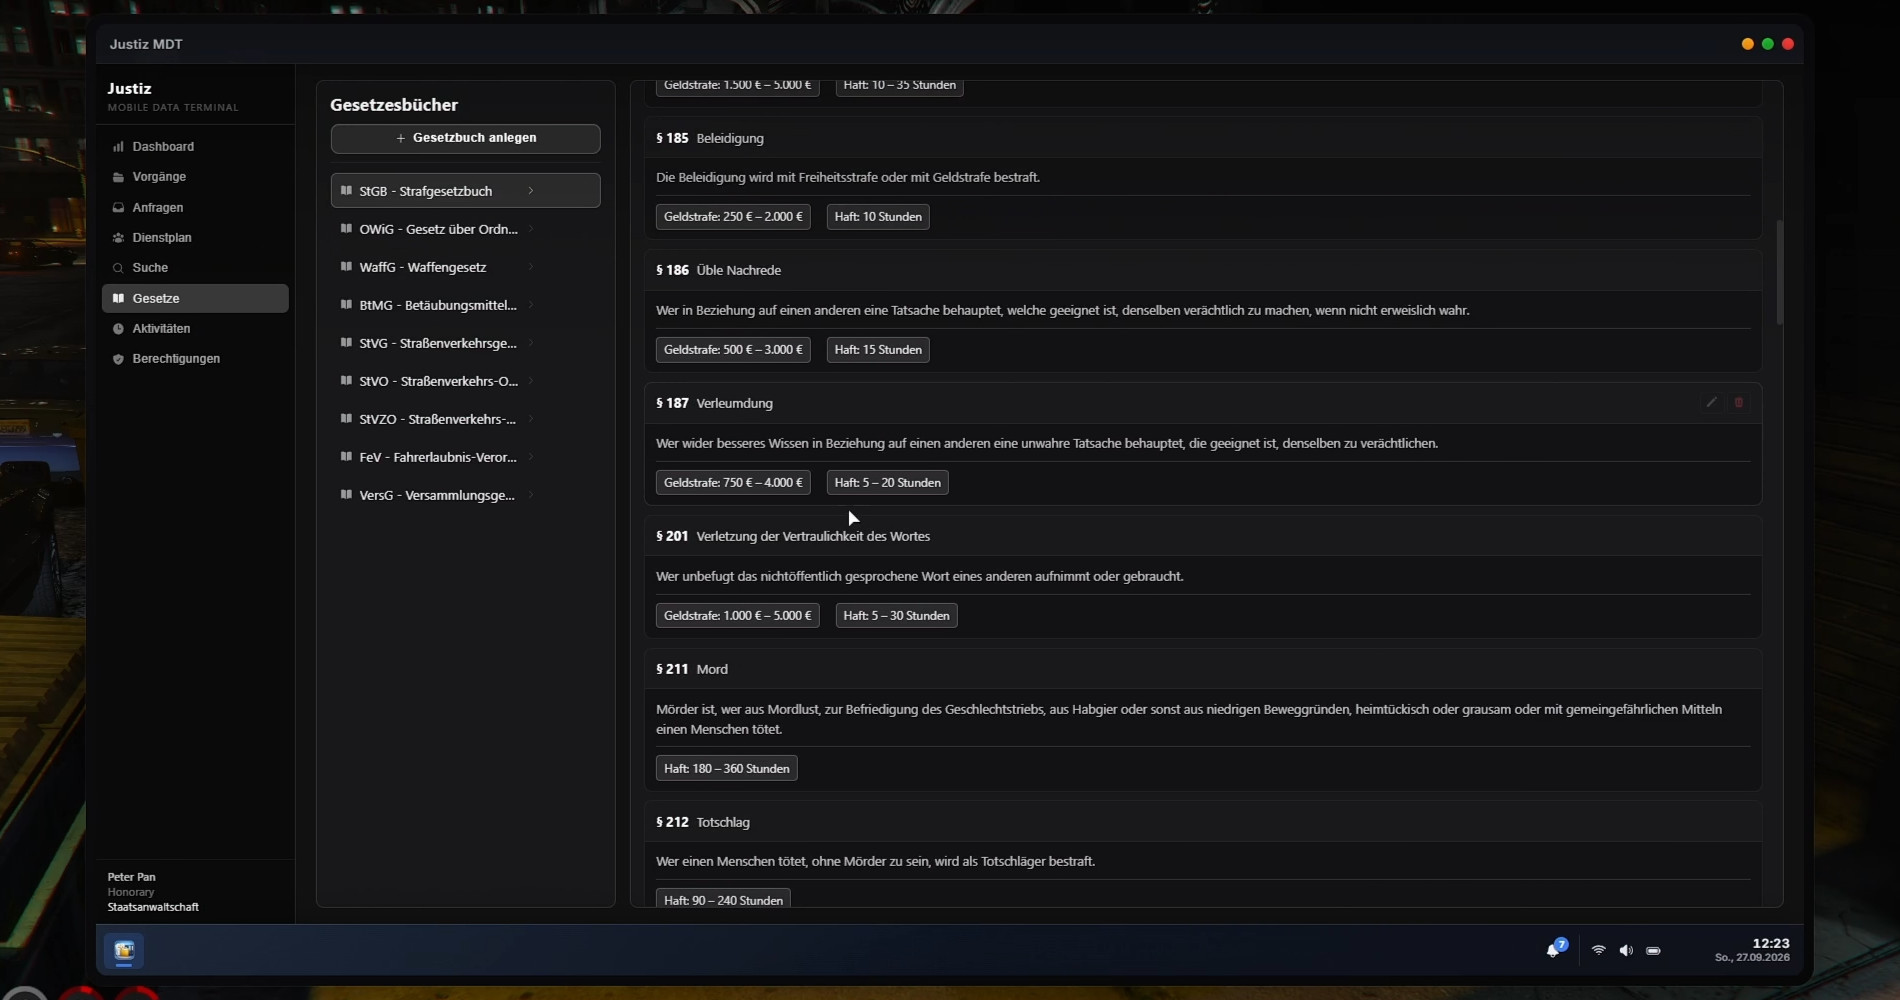Click the § 201 Verletzung der Vertraulichkeit heading
1900x1000 pixels.
[793, 536]
